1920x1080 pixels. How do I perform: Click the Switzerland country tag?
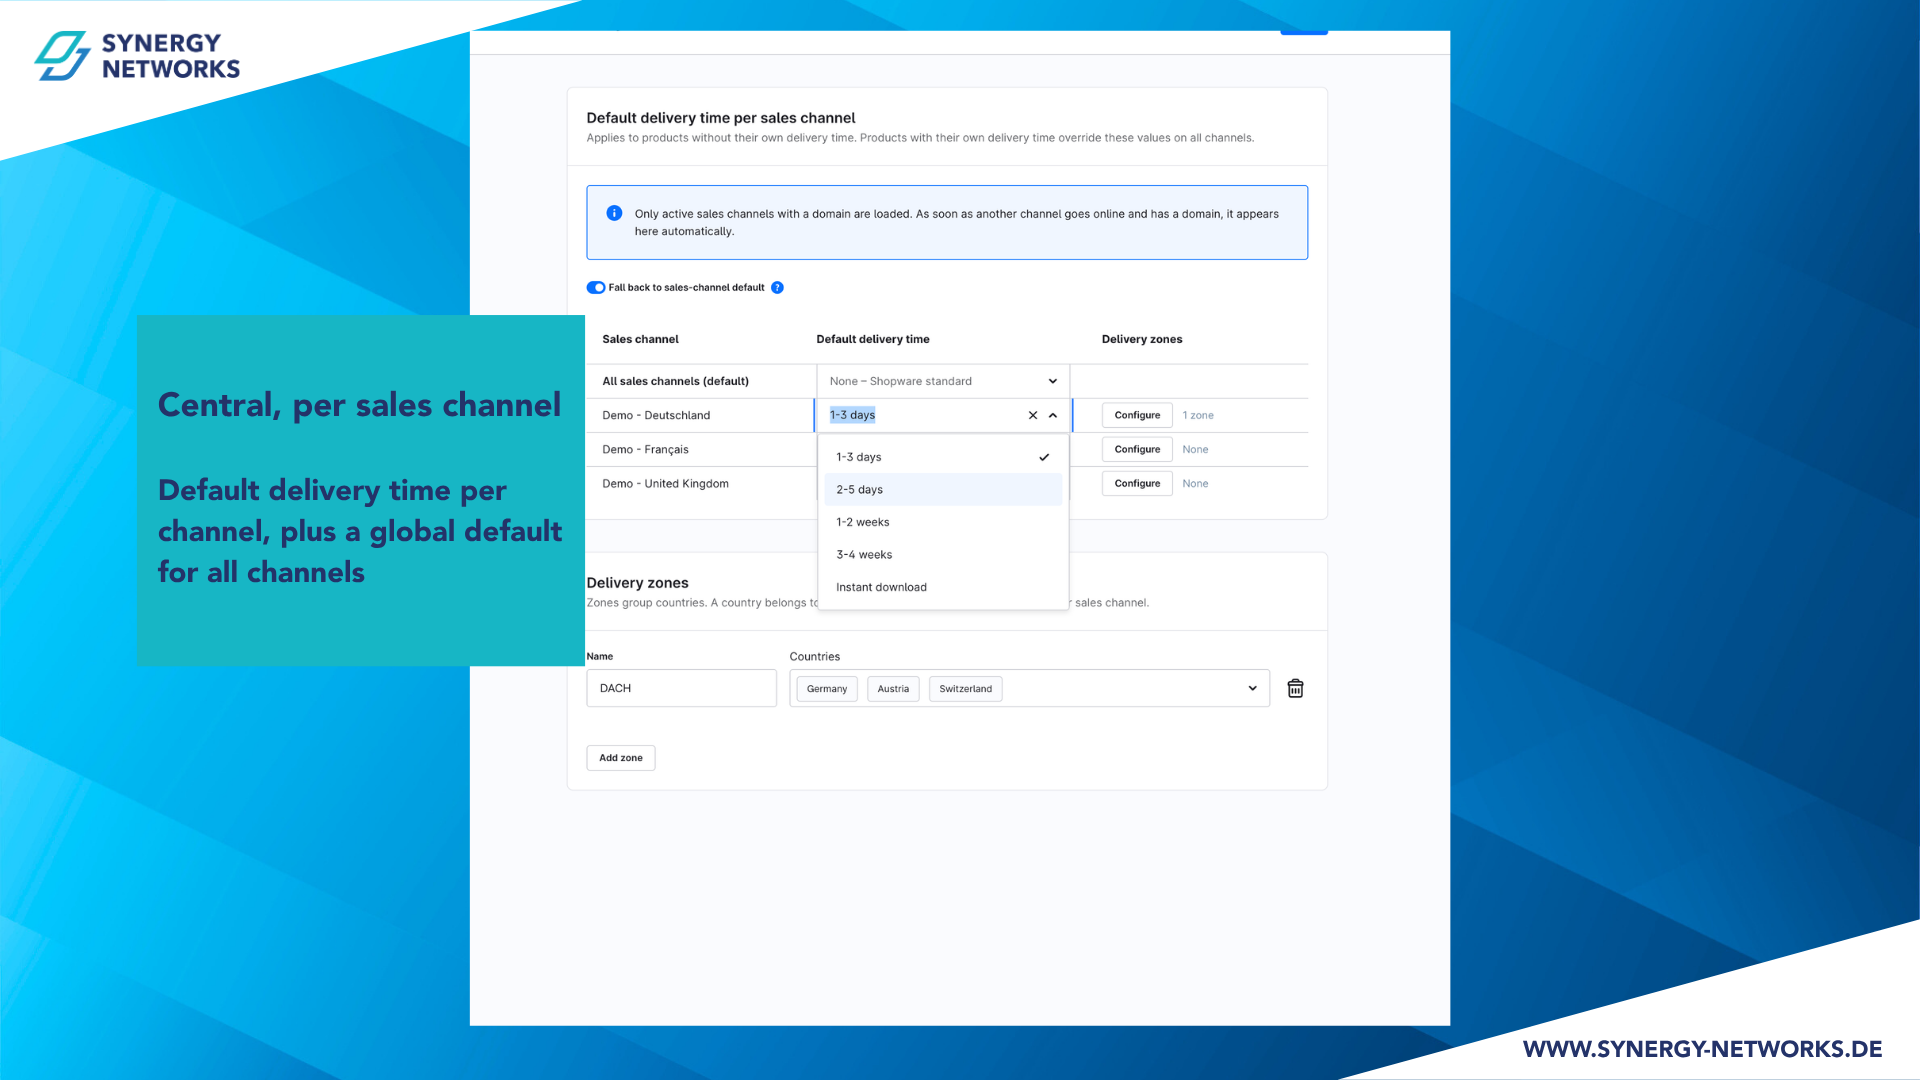(x=966, y=689)
